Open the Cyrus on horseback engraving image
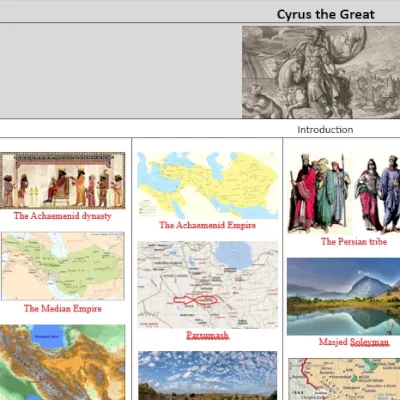This screenshot has width=400, height=400. 321,72
